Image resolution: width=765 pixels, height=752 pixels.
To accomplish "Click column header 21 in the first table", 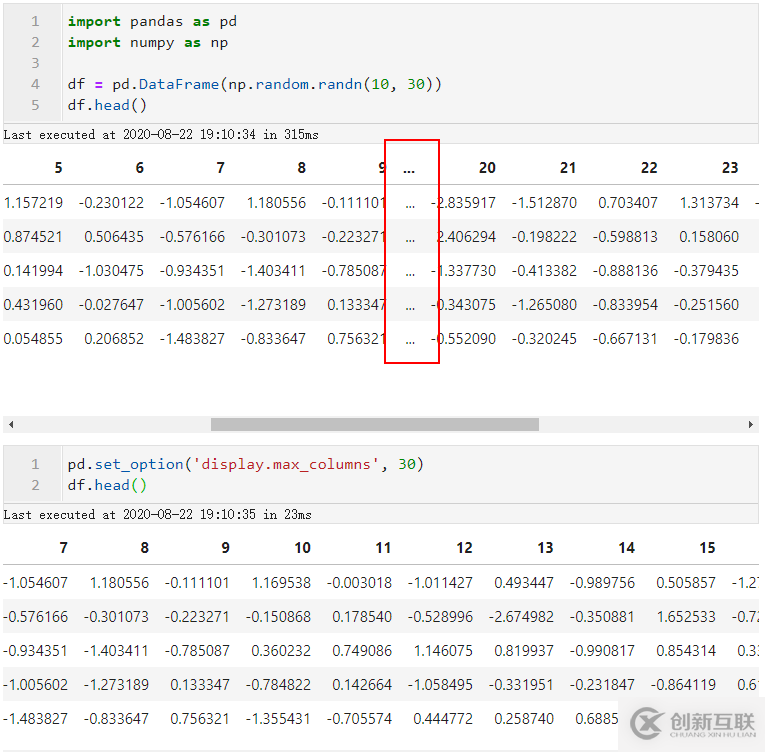I will pyautogui.click(x=568, y=168).
